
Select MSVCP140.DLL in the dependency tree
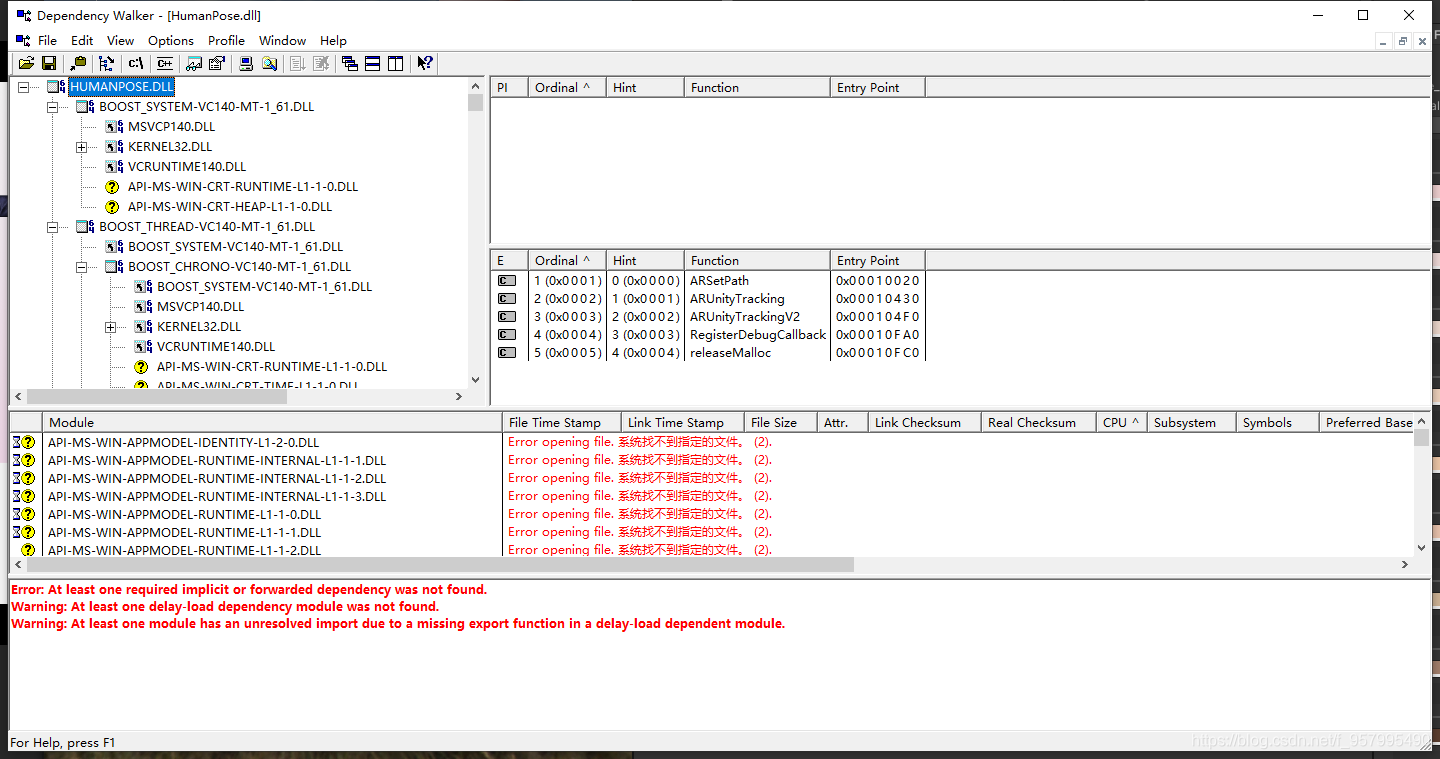click(x=170, y=126)
